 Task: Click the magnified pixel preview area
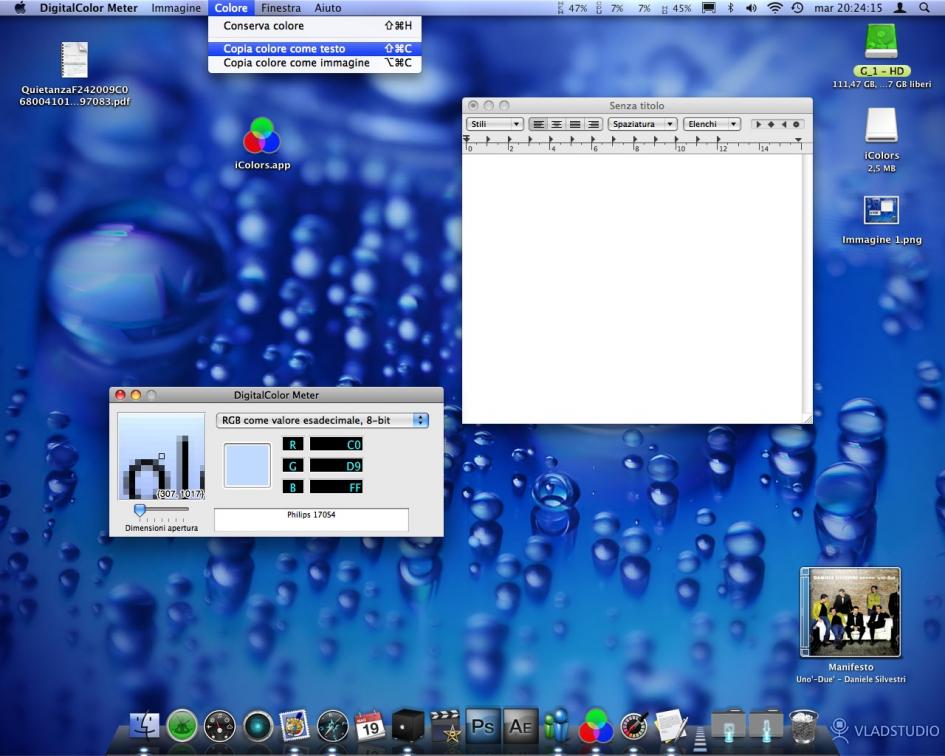[x=161, y=456]
